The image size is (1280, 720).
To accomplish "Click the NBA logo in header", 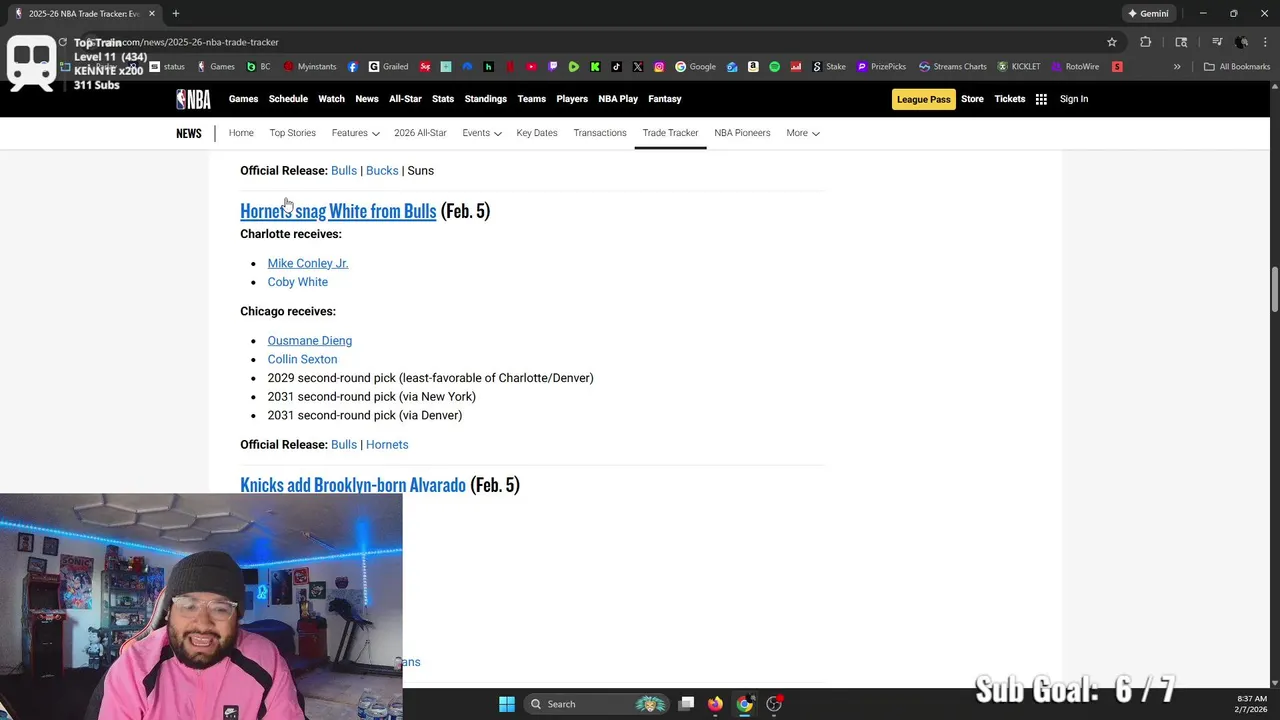I will pos(193,99).
